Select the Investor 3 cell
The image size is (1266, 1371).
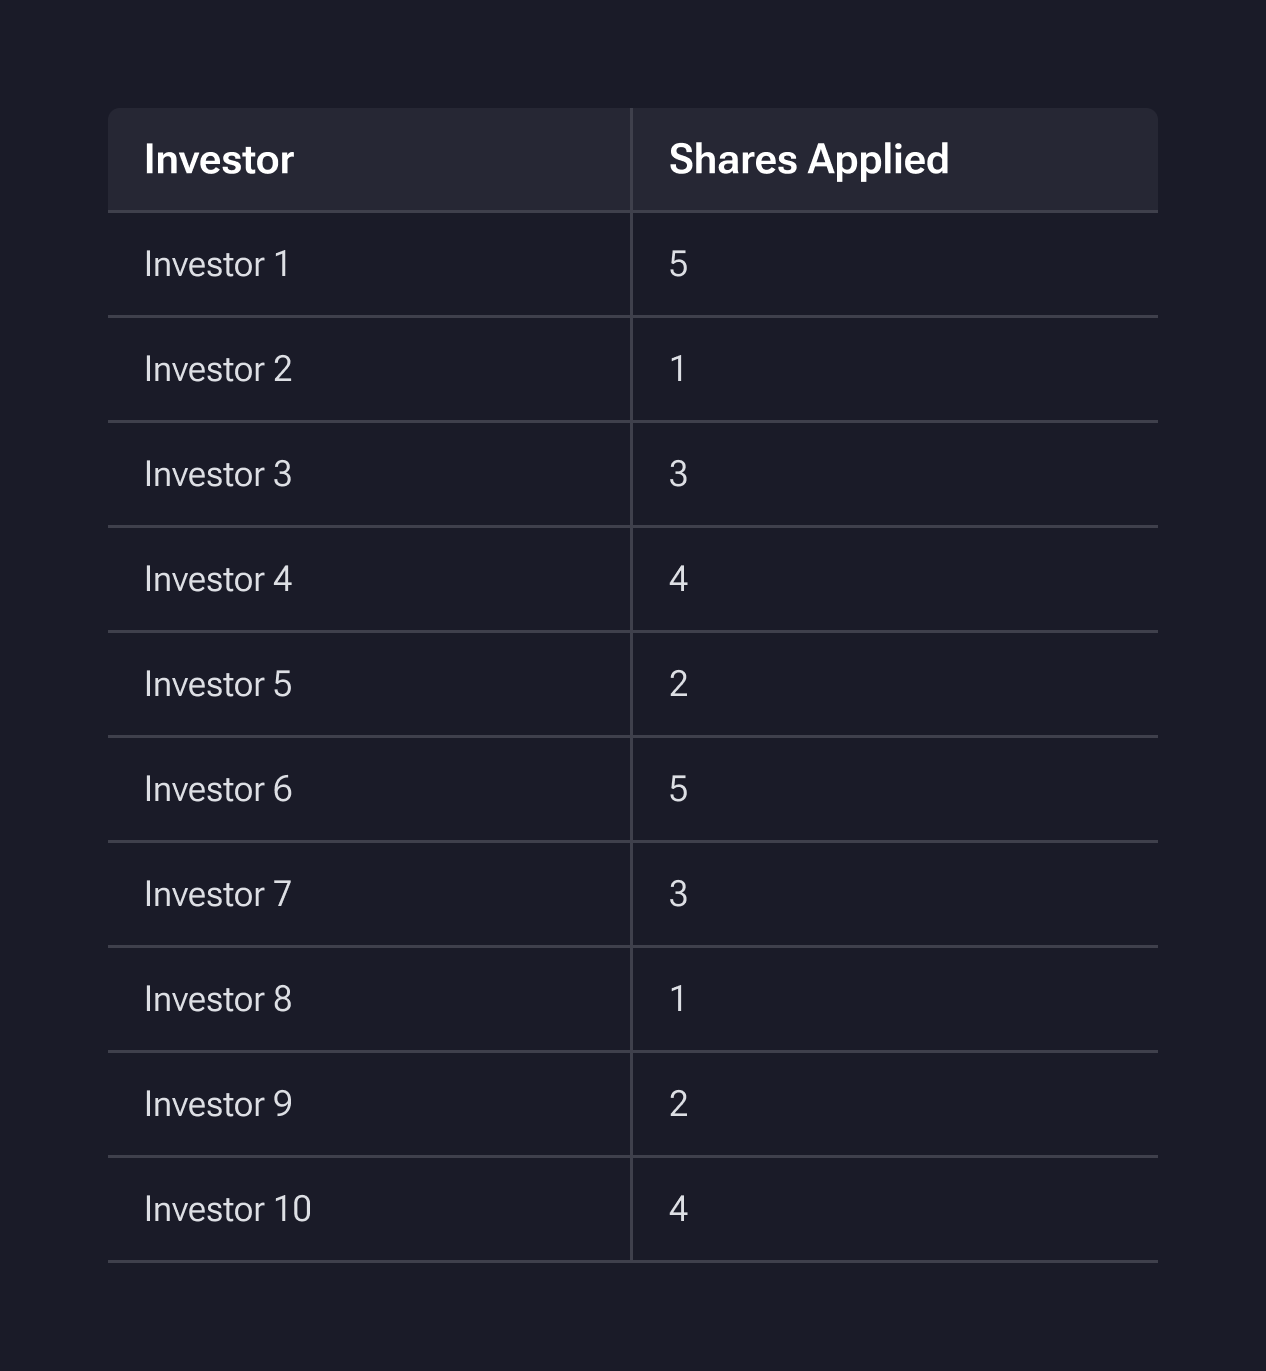pyautogui.click(x=218, y=474)
